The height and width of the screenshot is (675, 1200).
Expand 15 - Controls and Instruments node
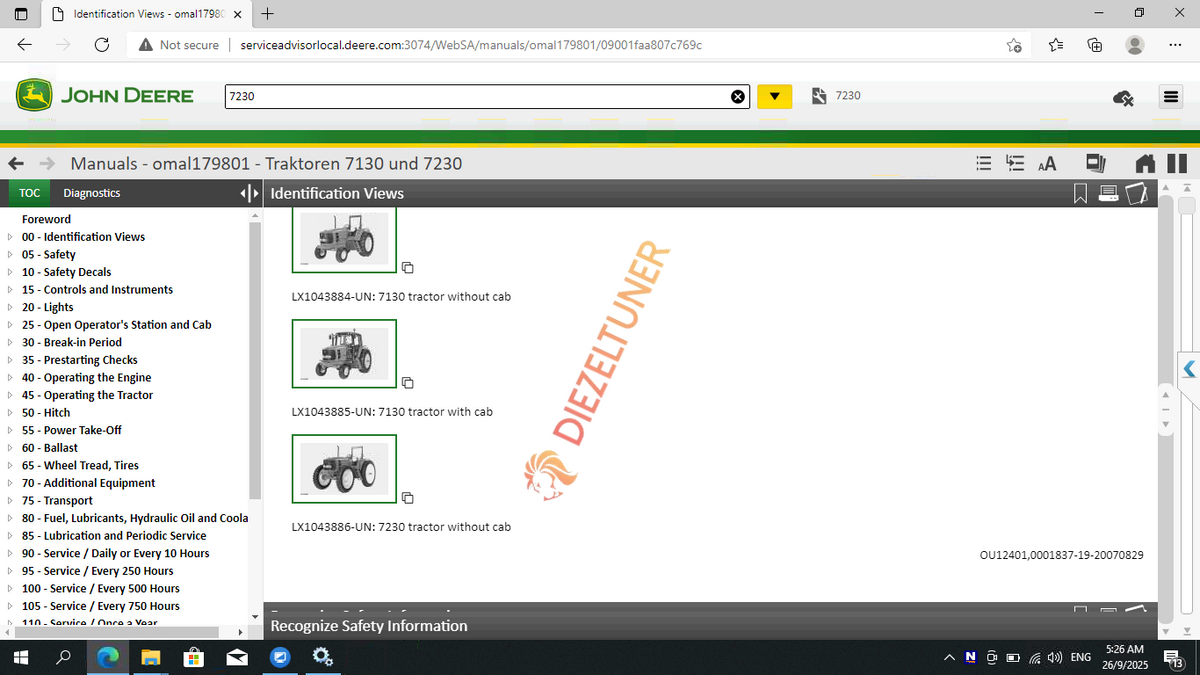[10, 290]
